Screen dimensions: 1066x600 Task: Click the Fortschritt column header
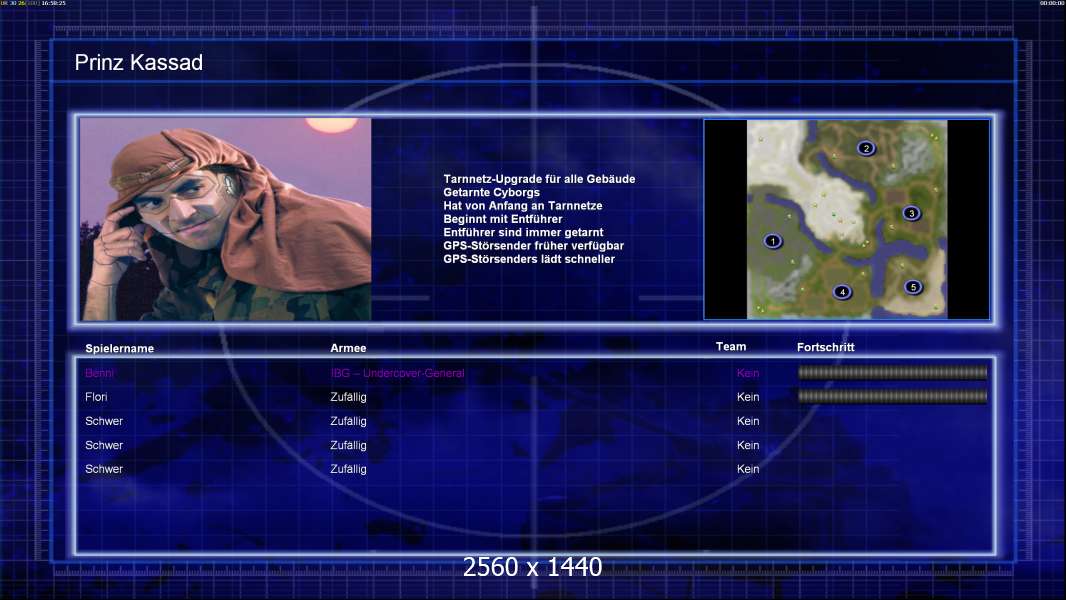pos(825,347)
